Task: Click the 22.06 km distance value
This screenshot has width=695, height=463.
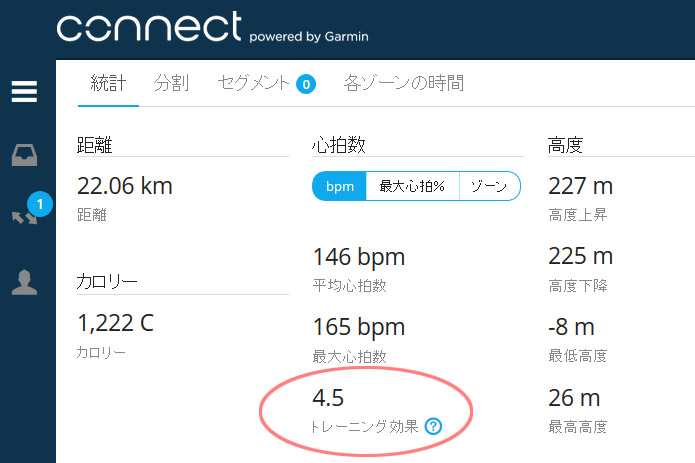Action: 125,186
